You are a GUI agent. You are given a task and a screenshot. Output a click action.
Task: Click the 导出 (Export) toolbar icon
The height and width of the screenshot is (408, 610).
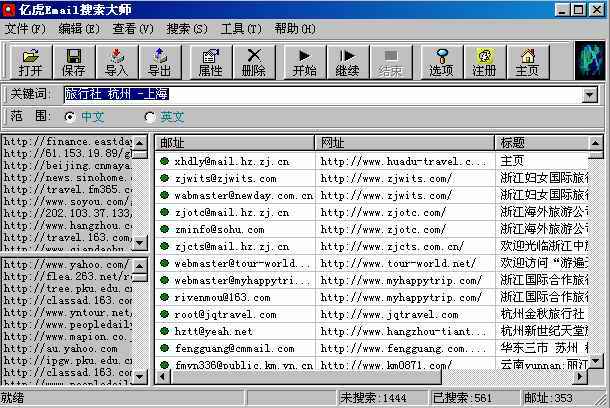tap(160, 62)
